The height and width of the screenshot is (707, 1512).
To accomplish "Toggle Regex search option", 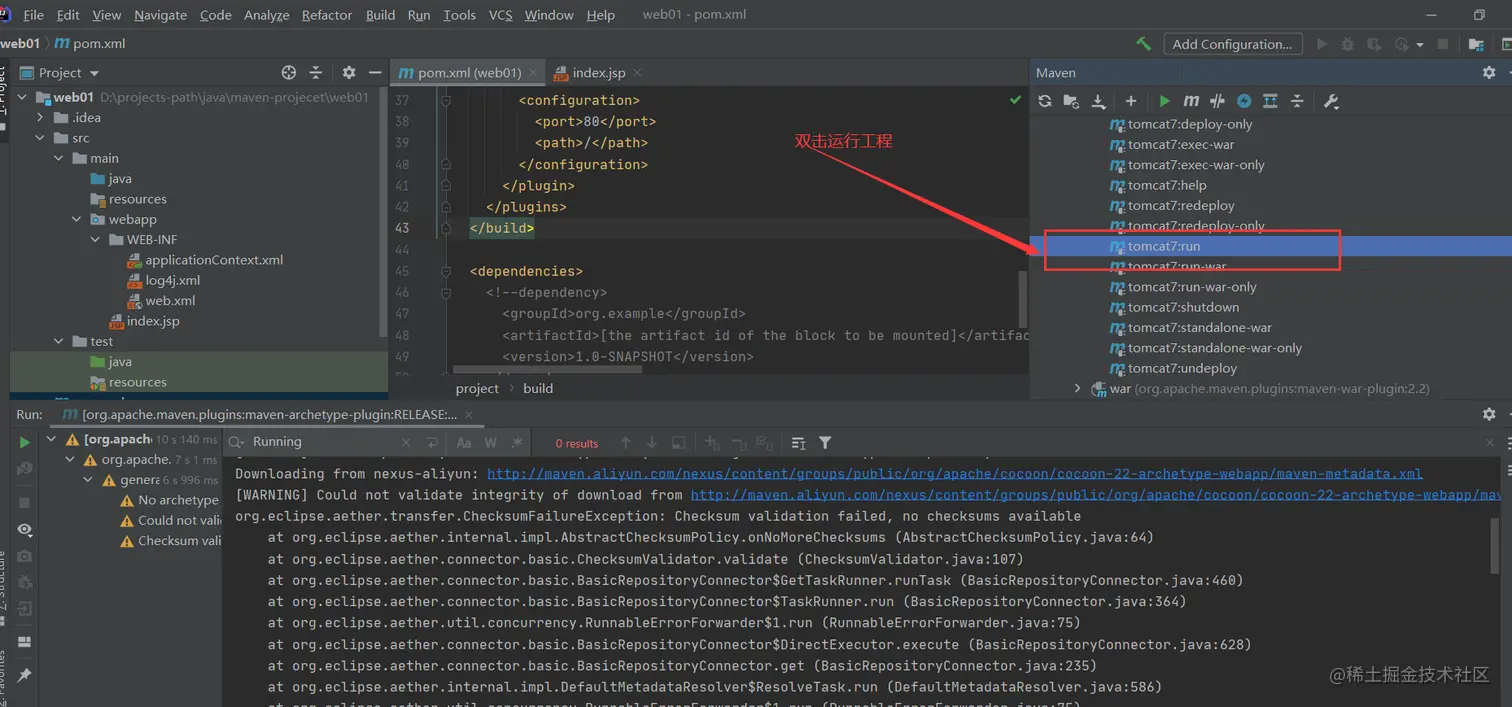I will (x=517, y=442).
